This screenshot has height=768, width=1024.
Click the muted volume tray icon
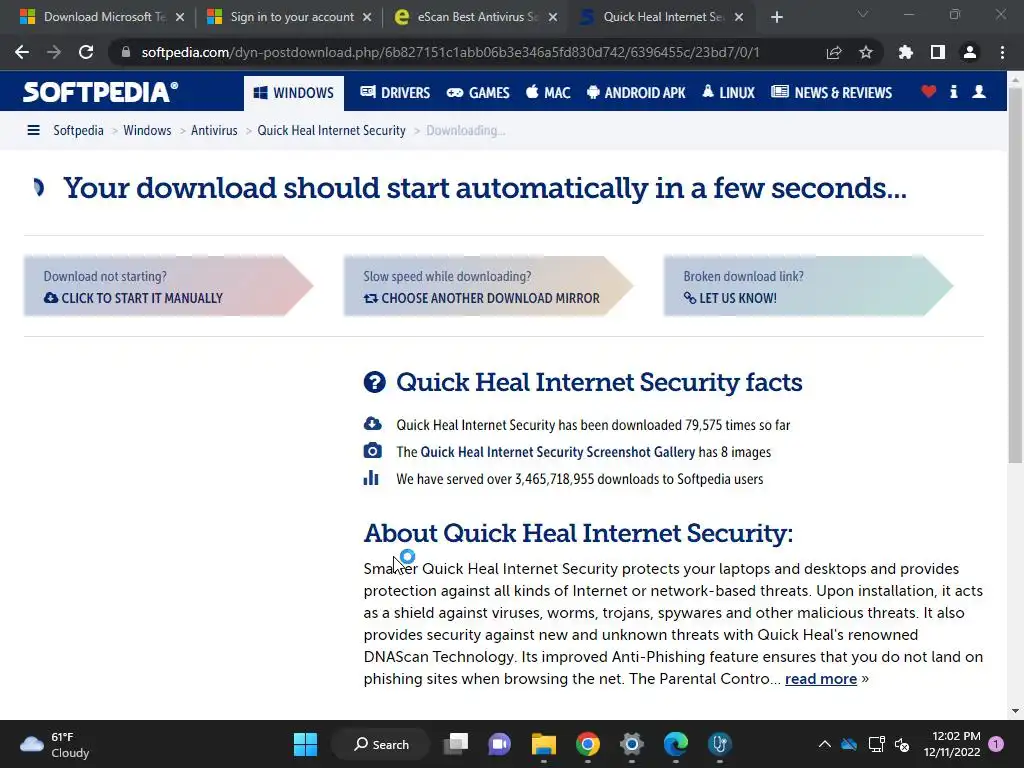click(902, 744)
